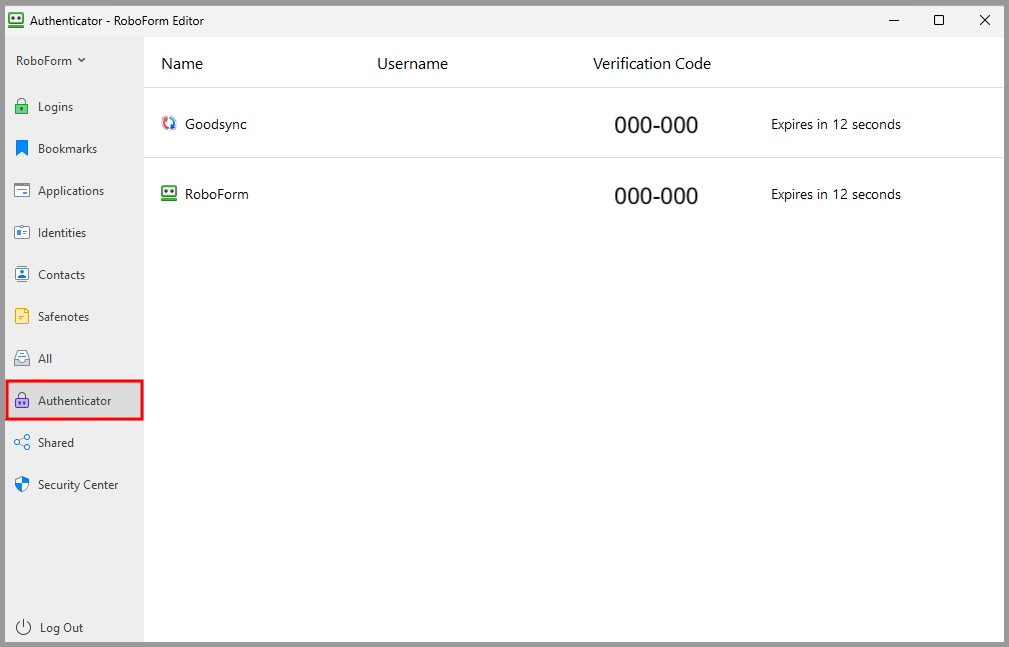The width and height of the screenshot is (1009, 647).
Task: Minimize the RoboForm Editor window
Action: (894, 20)
